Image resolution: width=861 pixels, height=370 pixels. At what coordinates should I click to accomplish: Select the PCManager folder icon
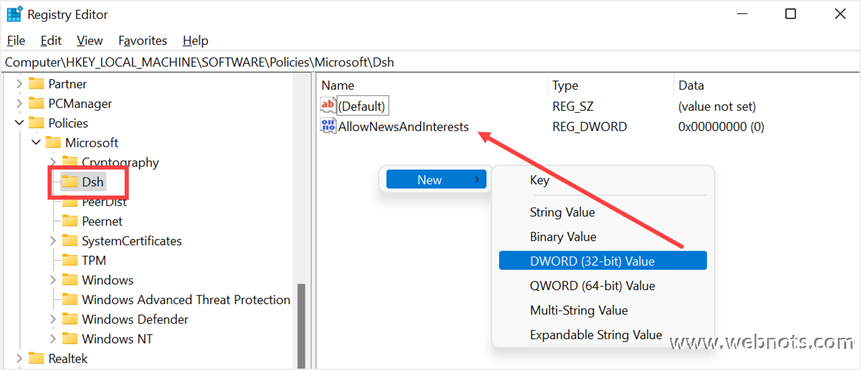click(36, 103)
